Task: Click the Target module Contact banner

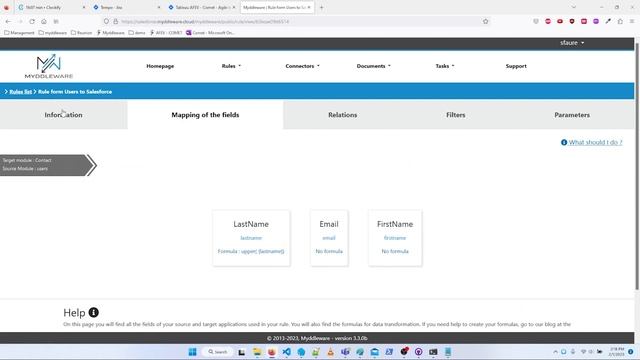Action: pyautogui.click(x=48, y=165)
